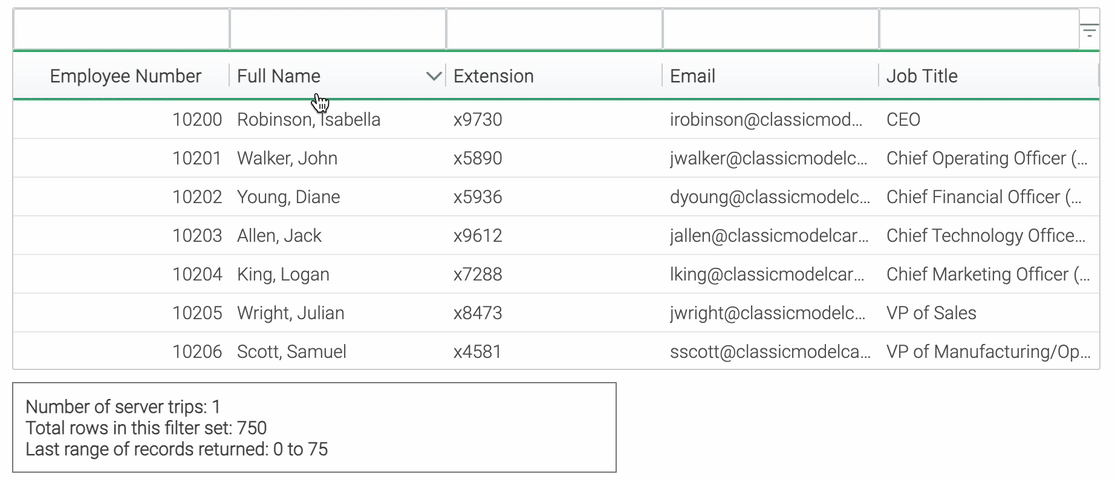Focus the Employee Number filter field
This screenshot has height=480, width=1115.
point(122,29)
